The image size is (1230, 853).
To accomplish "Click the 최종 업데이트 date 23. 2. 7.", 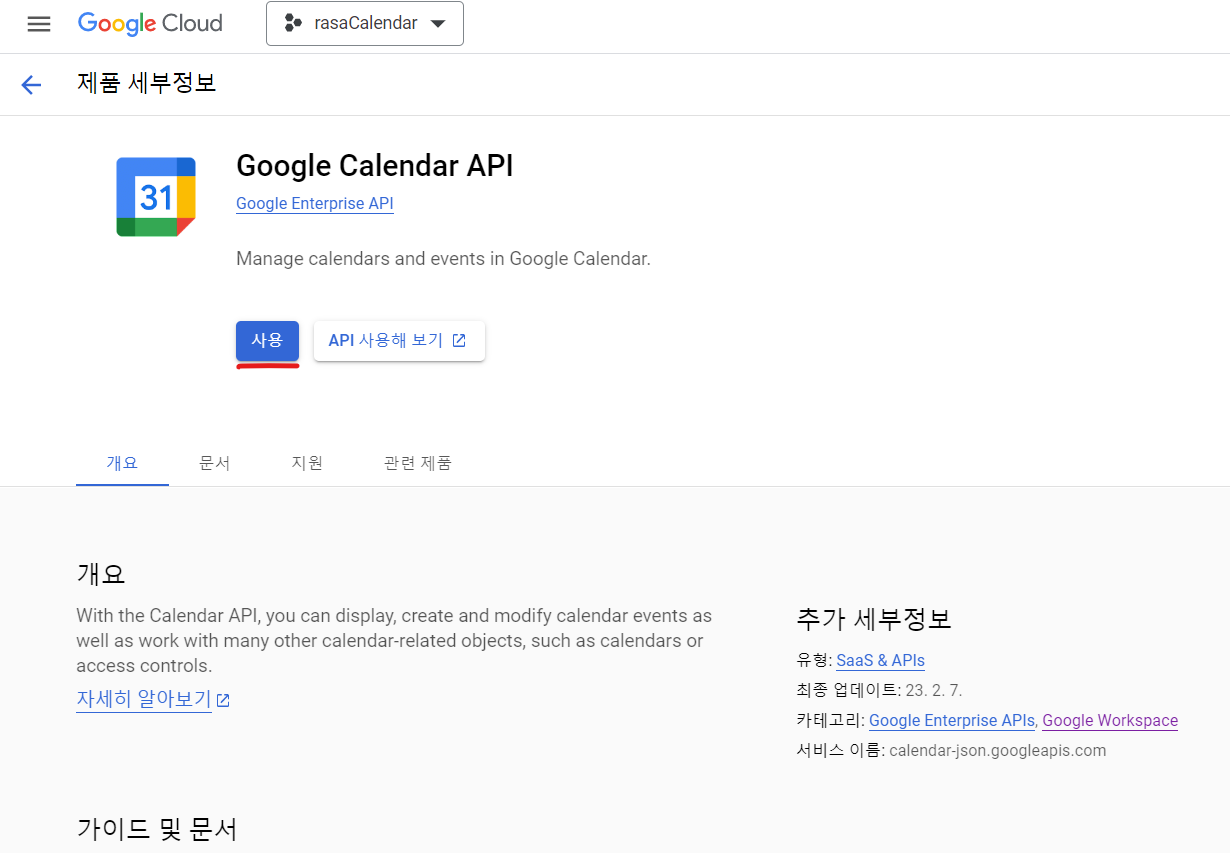I will click(x=934, y=691).
